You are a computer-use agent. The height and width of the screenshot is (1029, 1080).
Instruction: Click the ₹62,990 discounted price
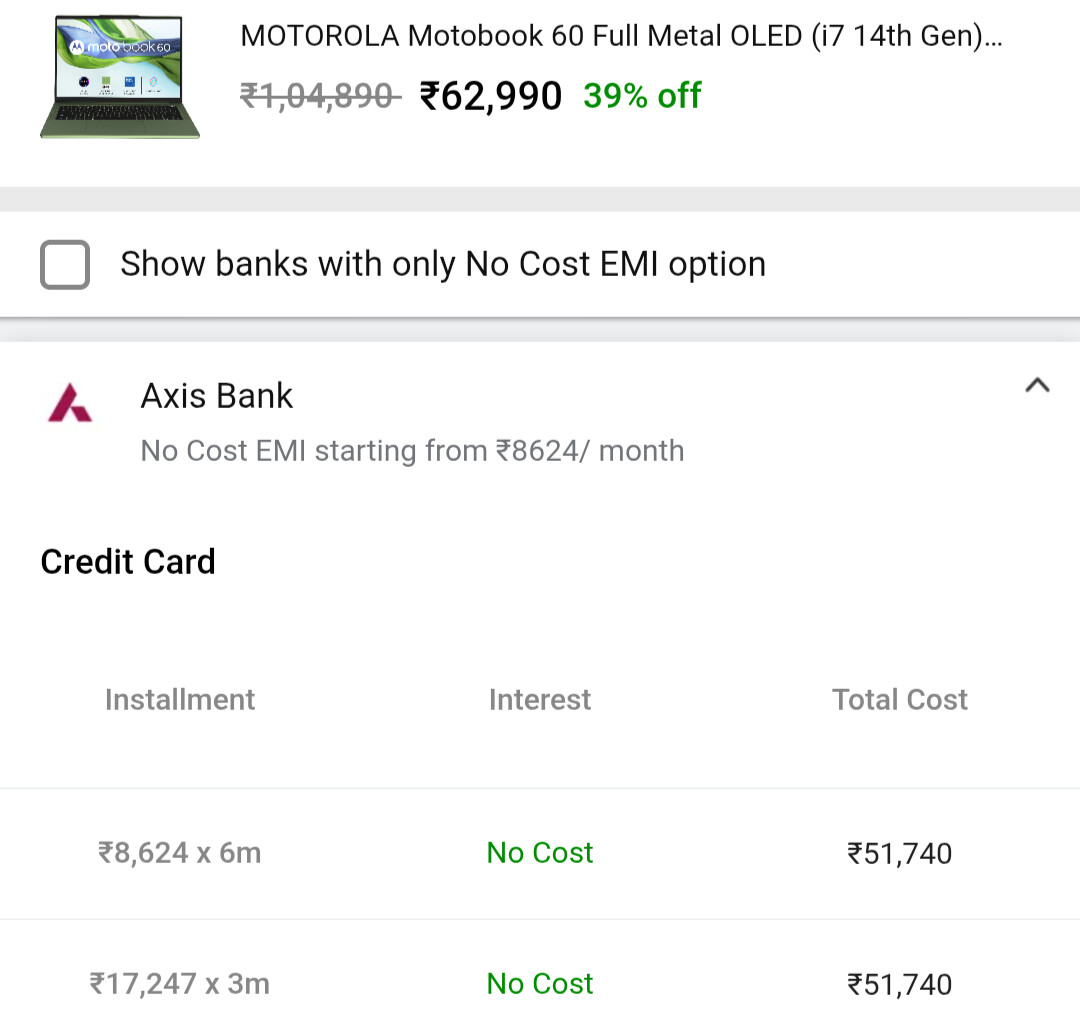pyautogui.click(x=490, y=96)
